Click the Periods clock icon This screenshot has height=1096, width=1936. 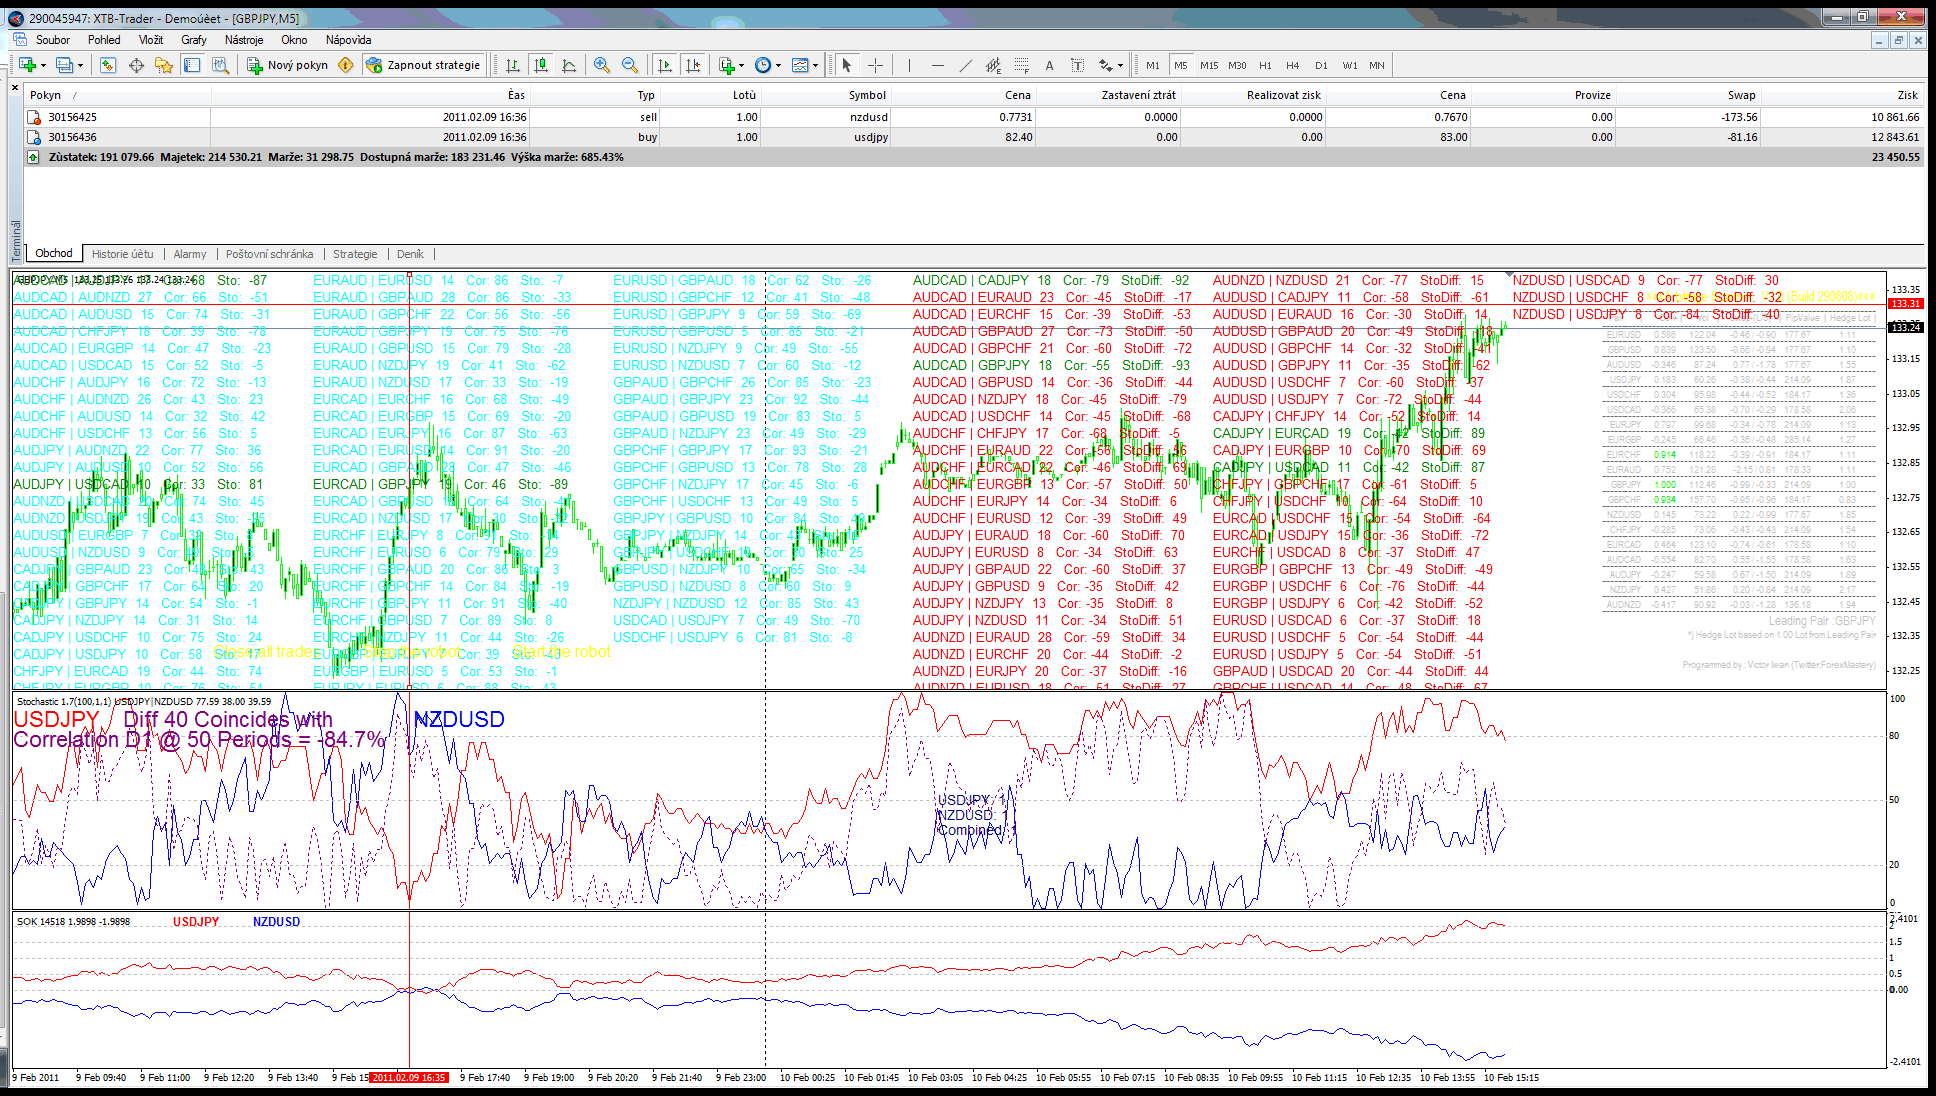[763, 65]
